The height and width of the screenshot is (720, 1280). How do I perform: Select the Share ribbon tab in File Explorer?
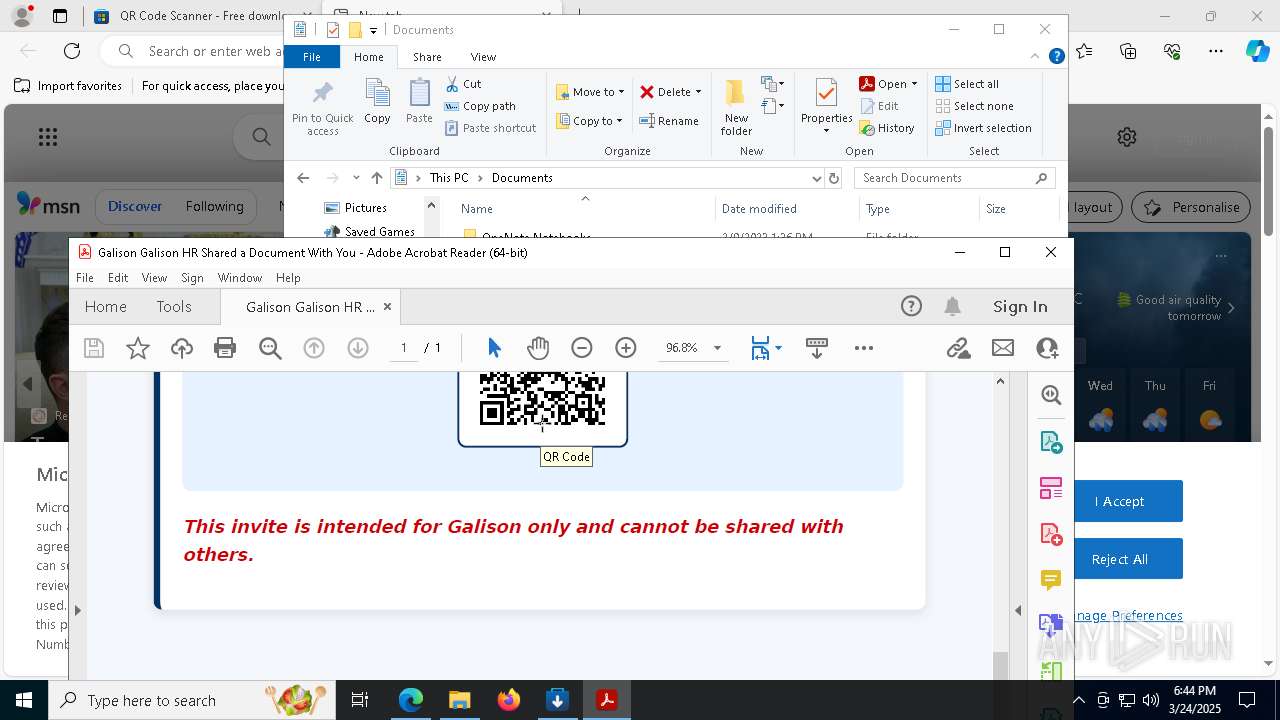coord(427,57)
